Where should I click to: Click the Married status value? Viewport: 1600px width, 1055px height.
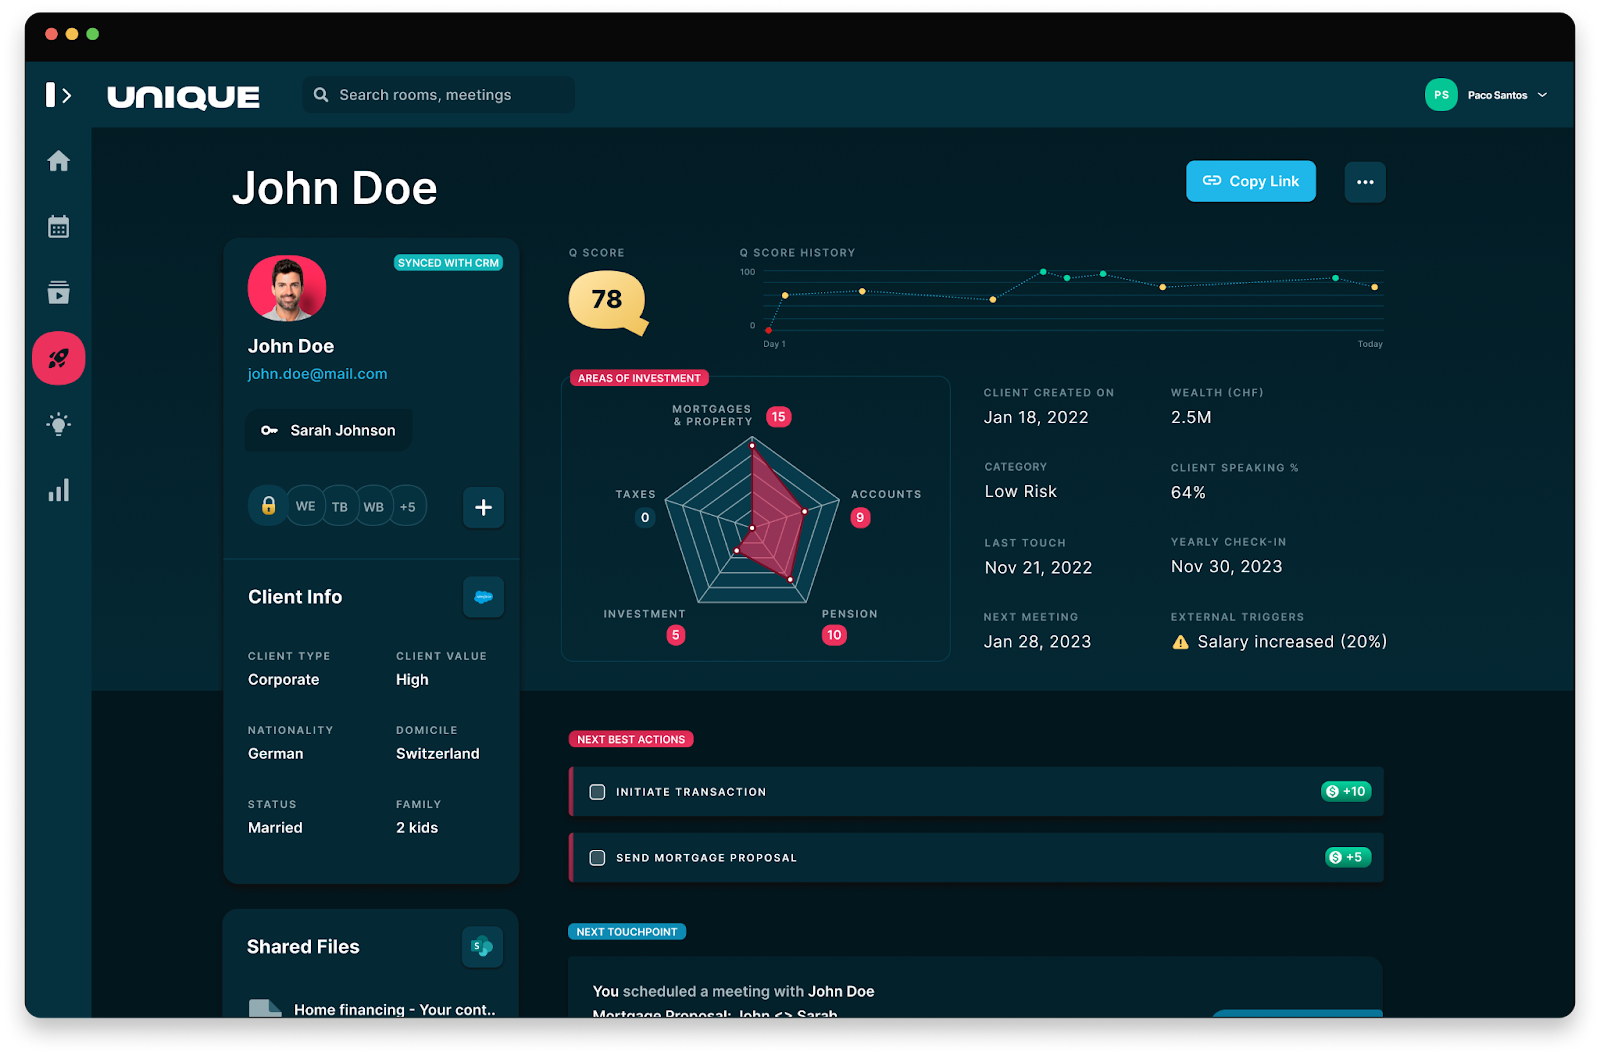tap(275, 828)
